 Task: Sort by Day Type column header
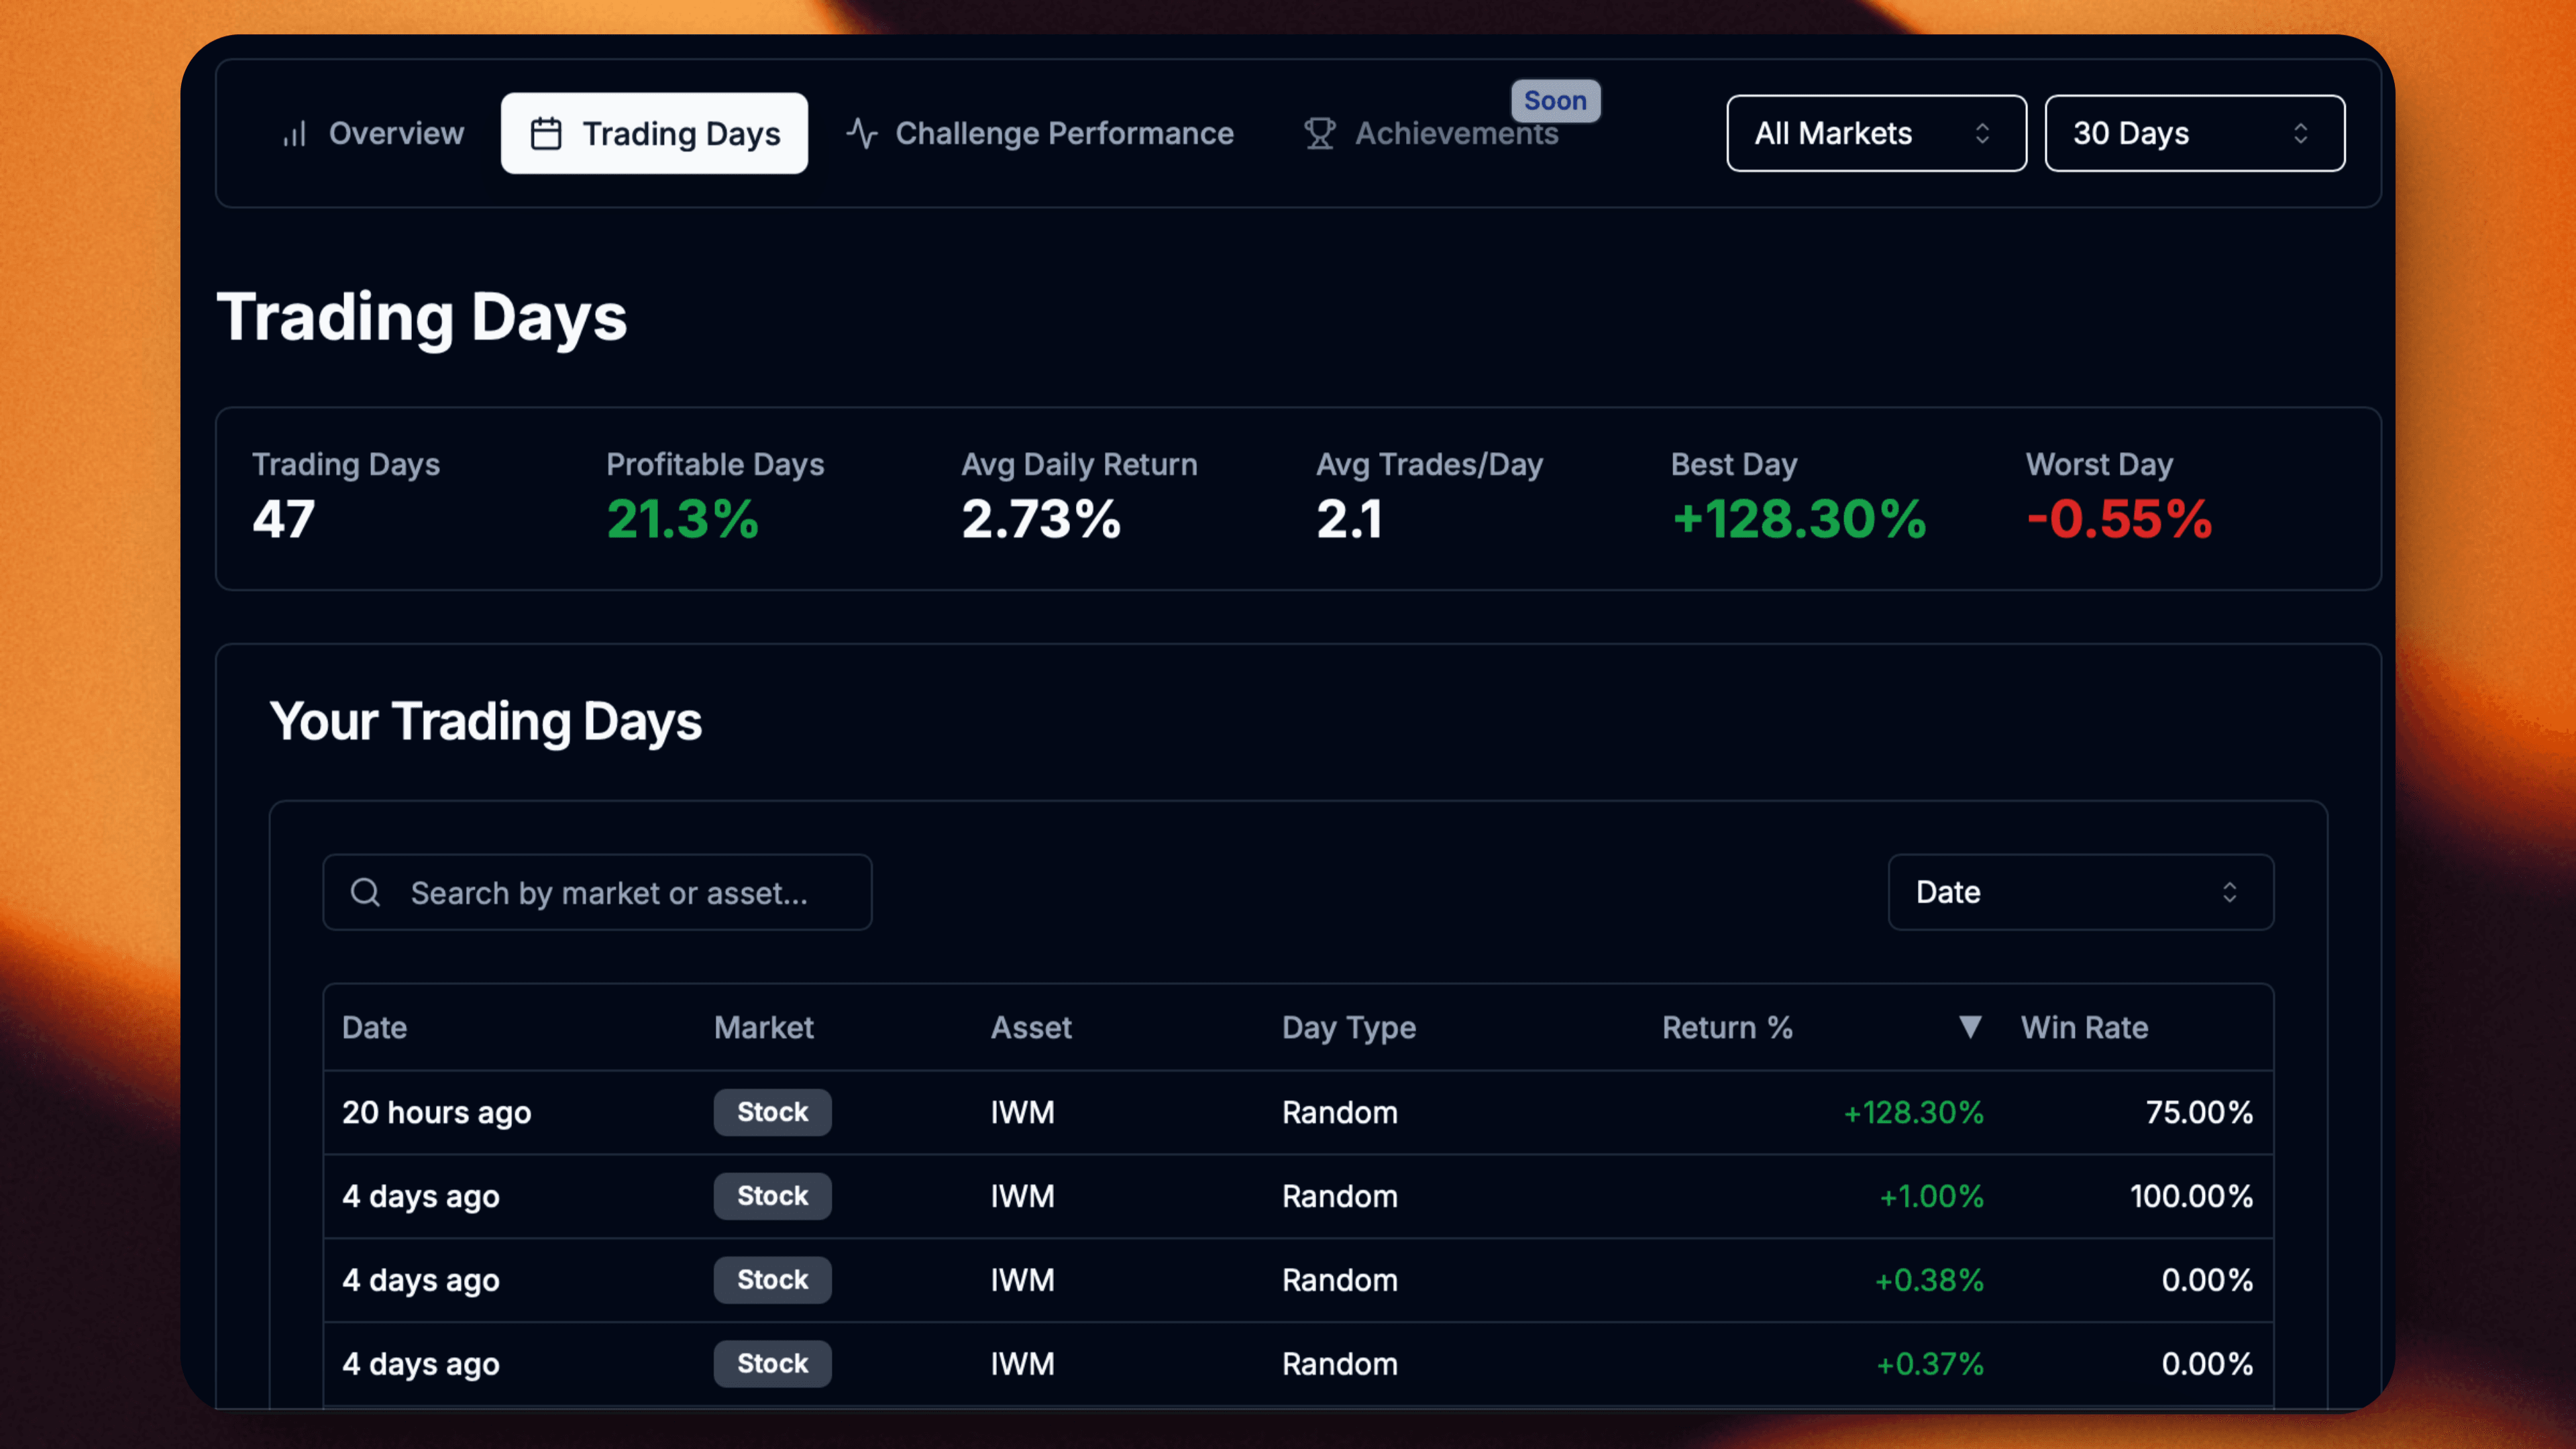pos(1349,1027)
